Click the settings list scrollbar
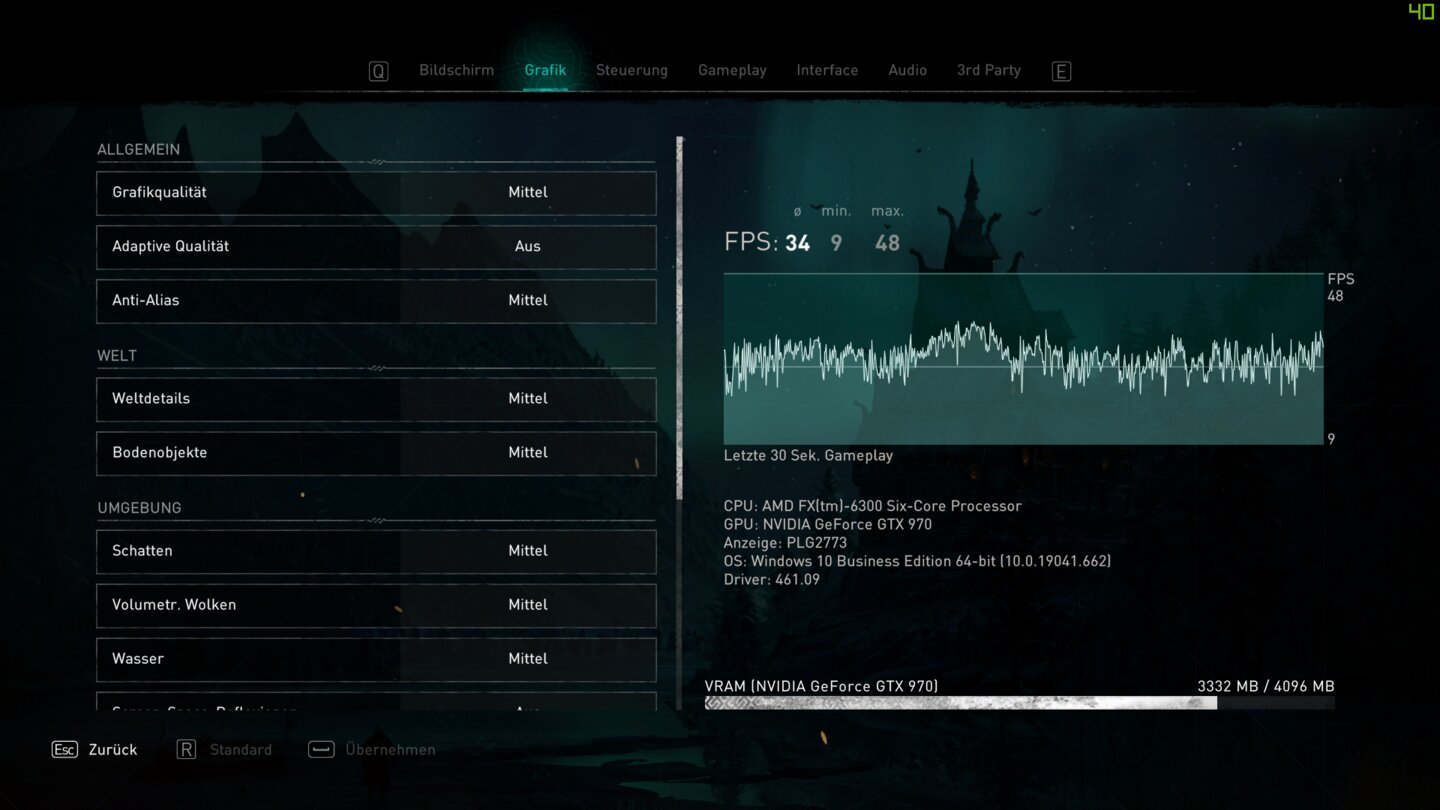 [680, 318]
